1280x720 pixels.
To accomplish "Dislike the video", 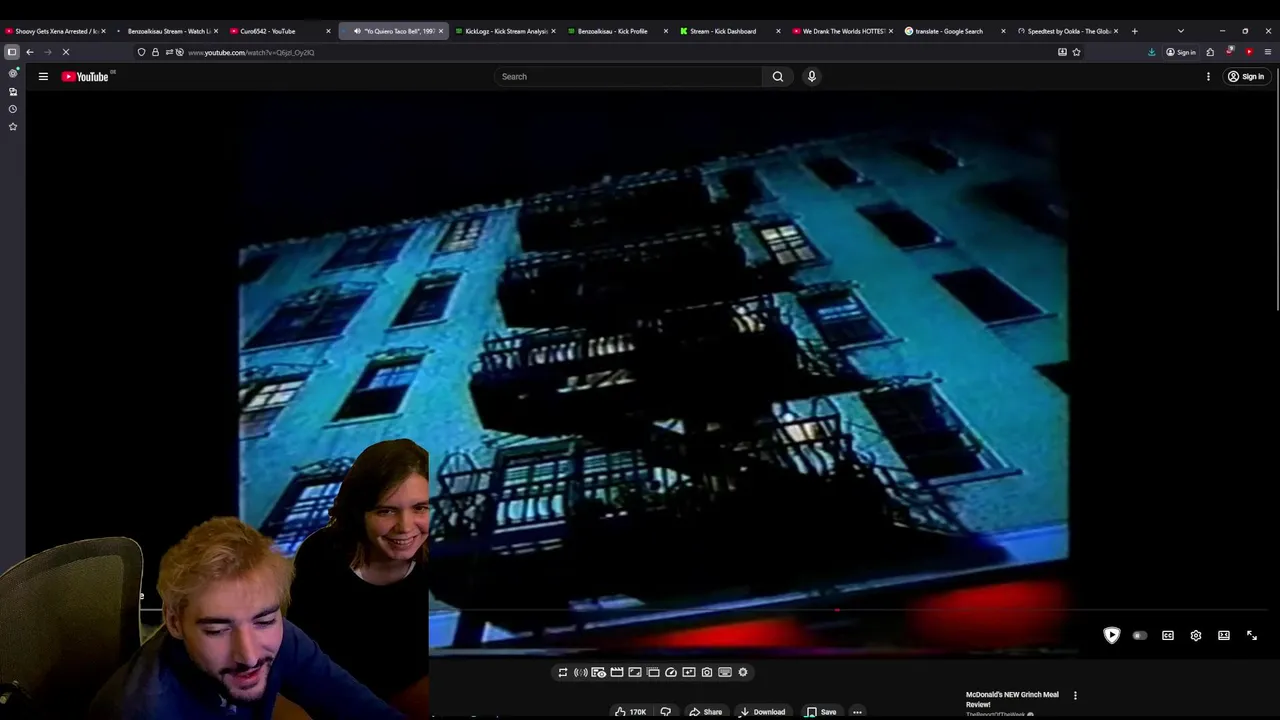I will 666,712.
